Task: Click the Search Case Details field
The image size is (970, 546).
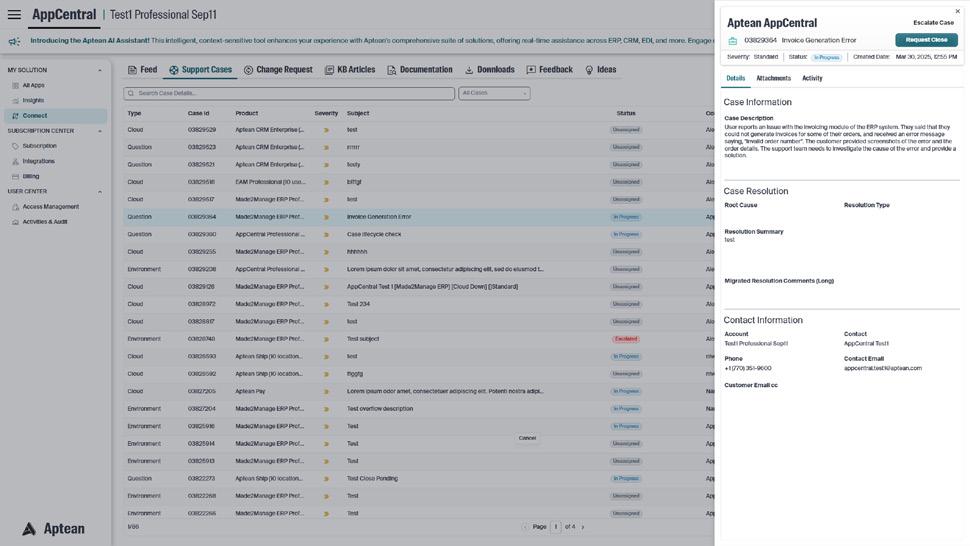Action: click(289, 93)
